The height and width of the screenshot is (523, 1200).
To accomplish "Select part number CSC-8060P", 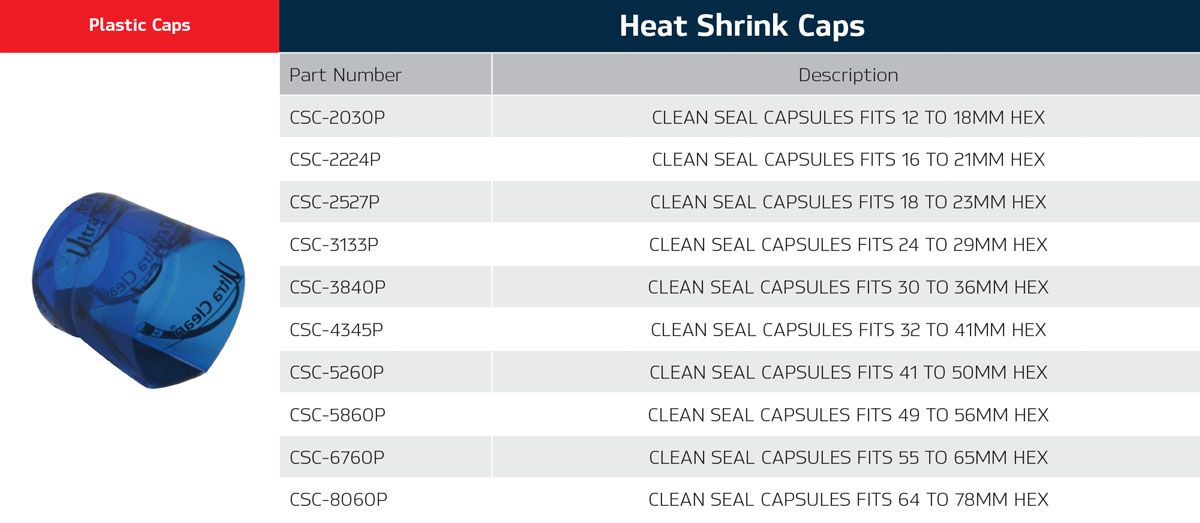I will click(337, 500).
